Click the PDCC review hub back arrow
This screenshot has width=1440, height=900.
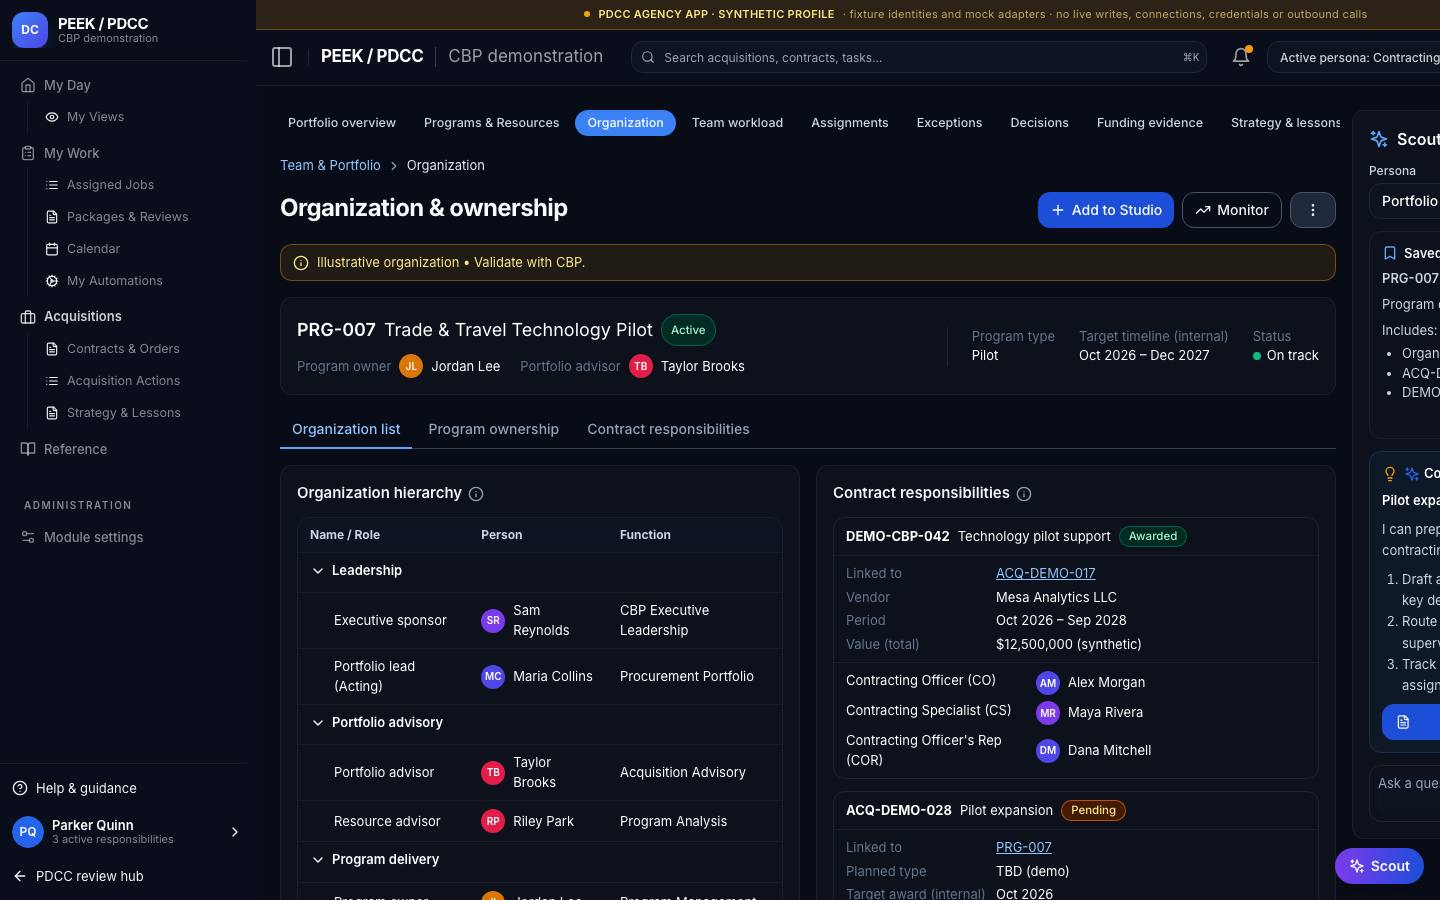20,876
